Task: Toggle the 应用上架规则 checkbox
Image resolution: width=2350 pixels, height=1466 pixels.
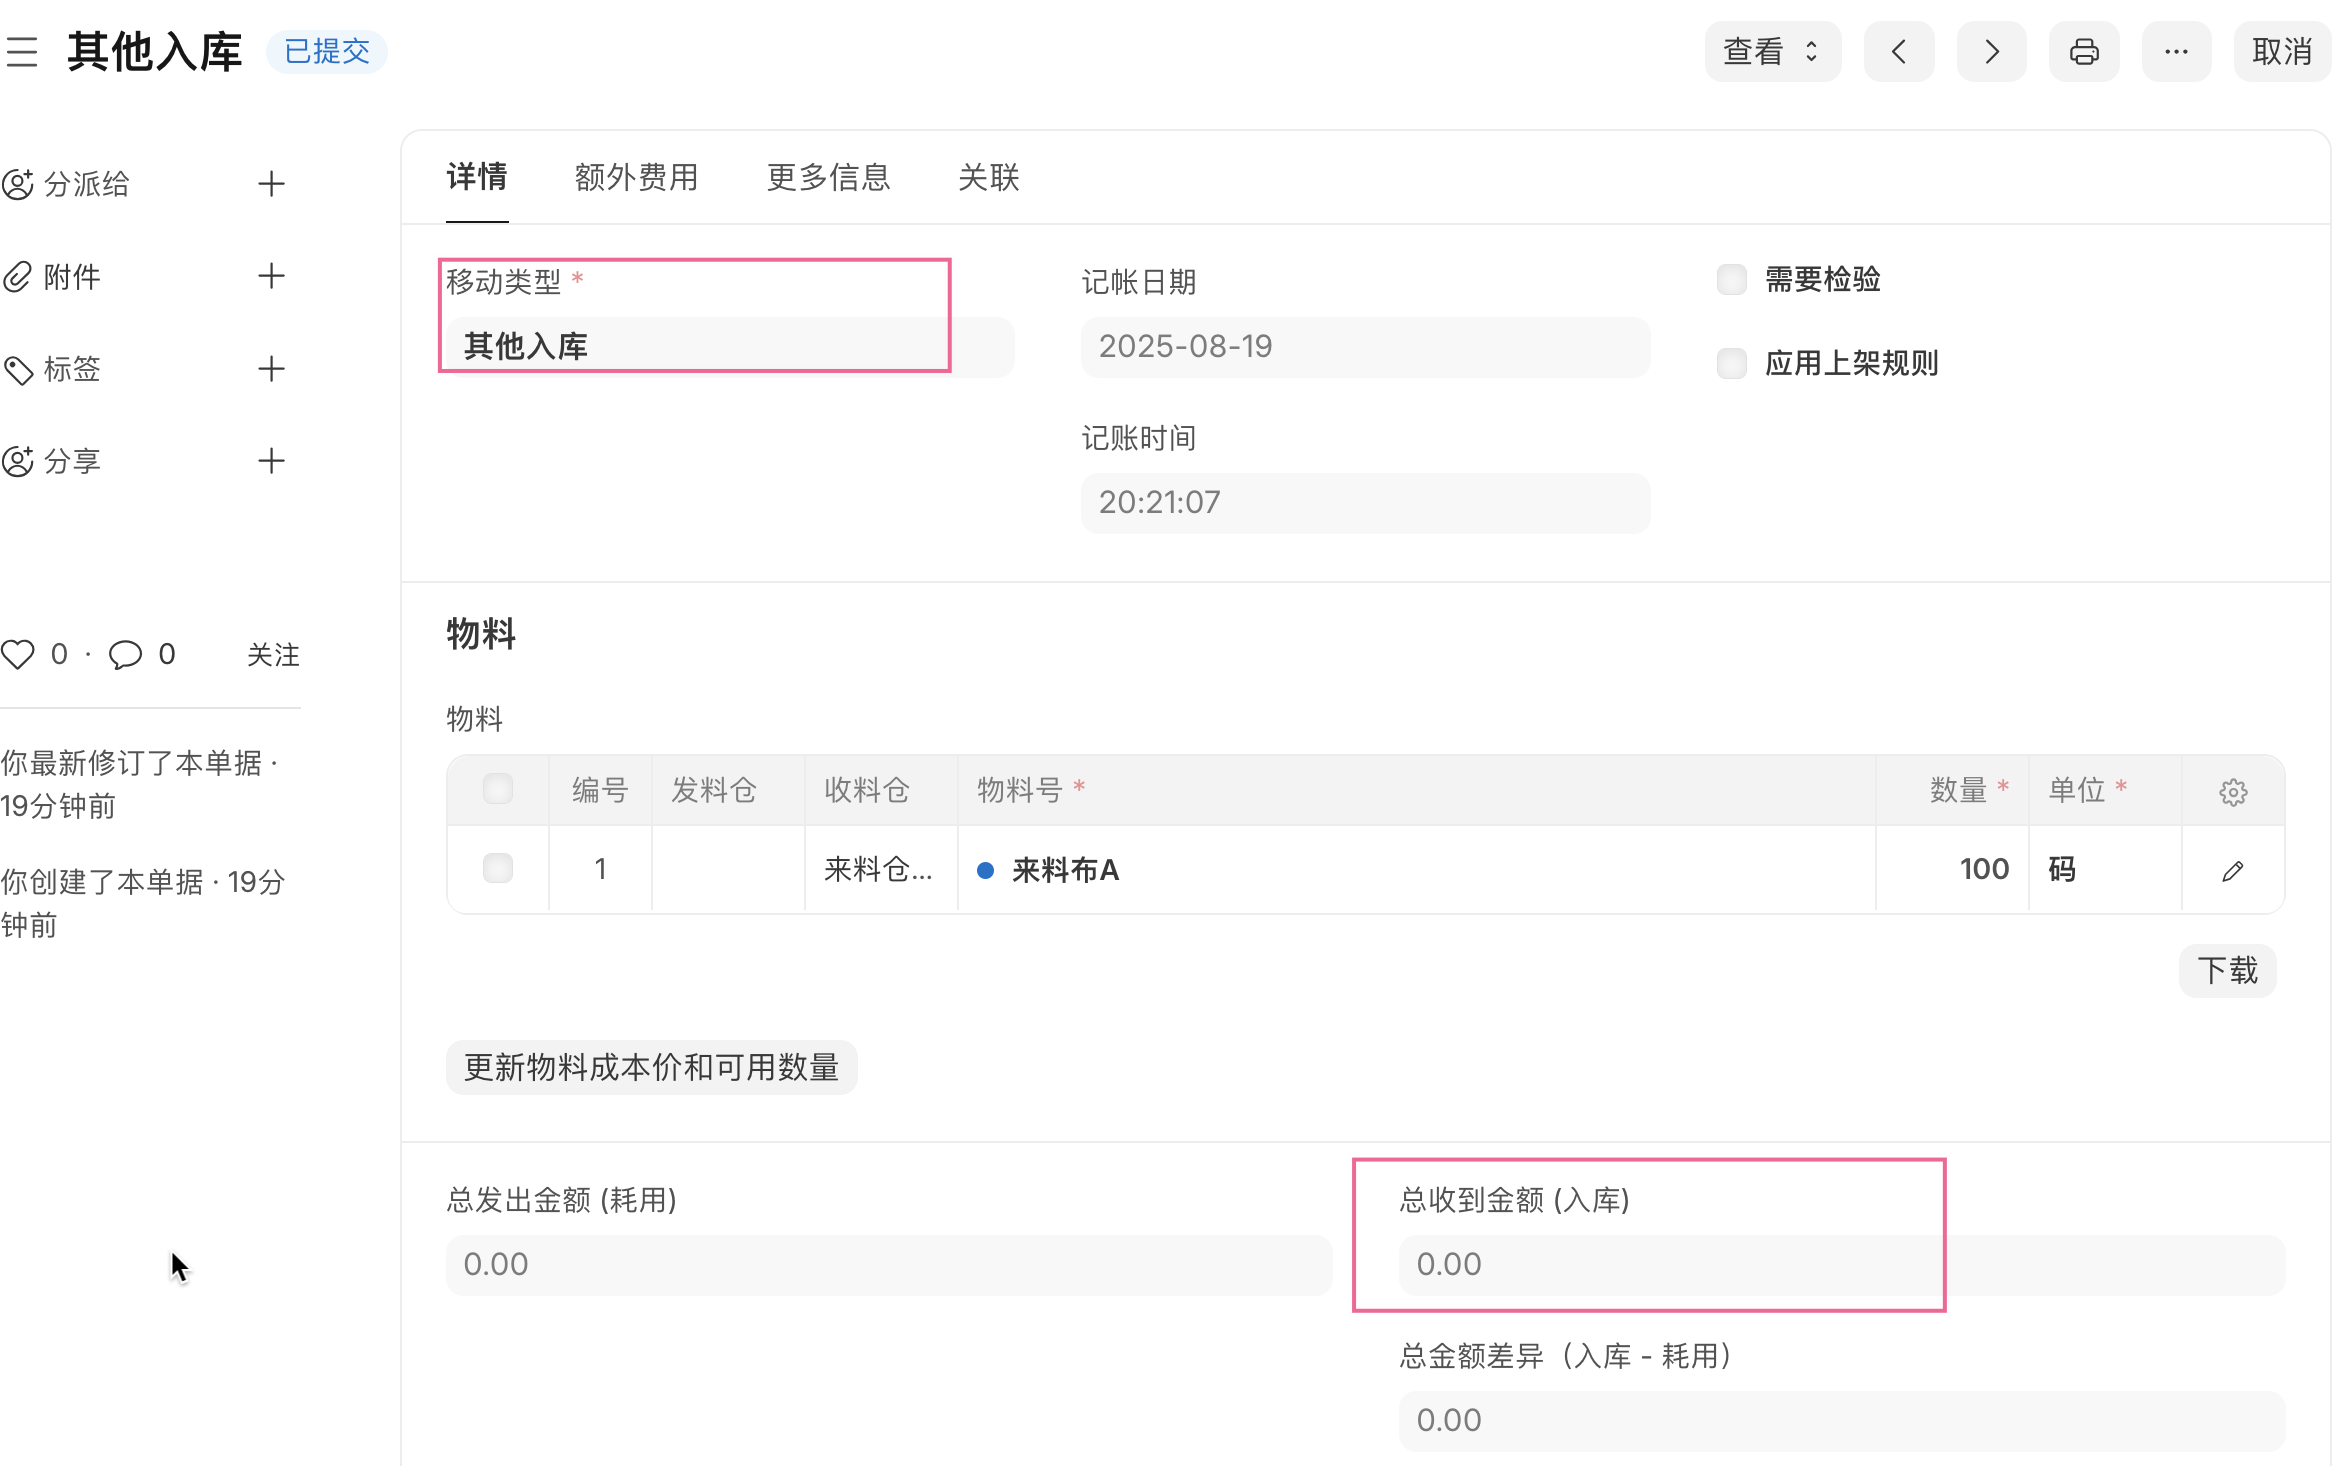Action: point(1732,364)
